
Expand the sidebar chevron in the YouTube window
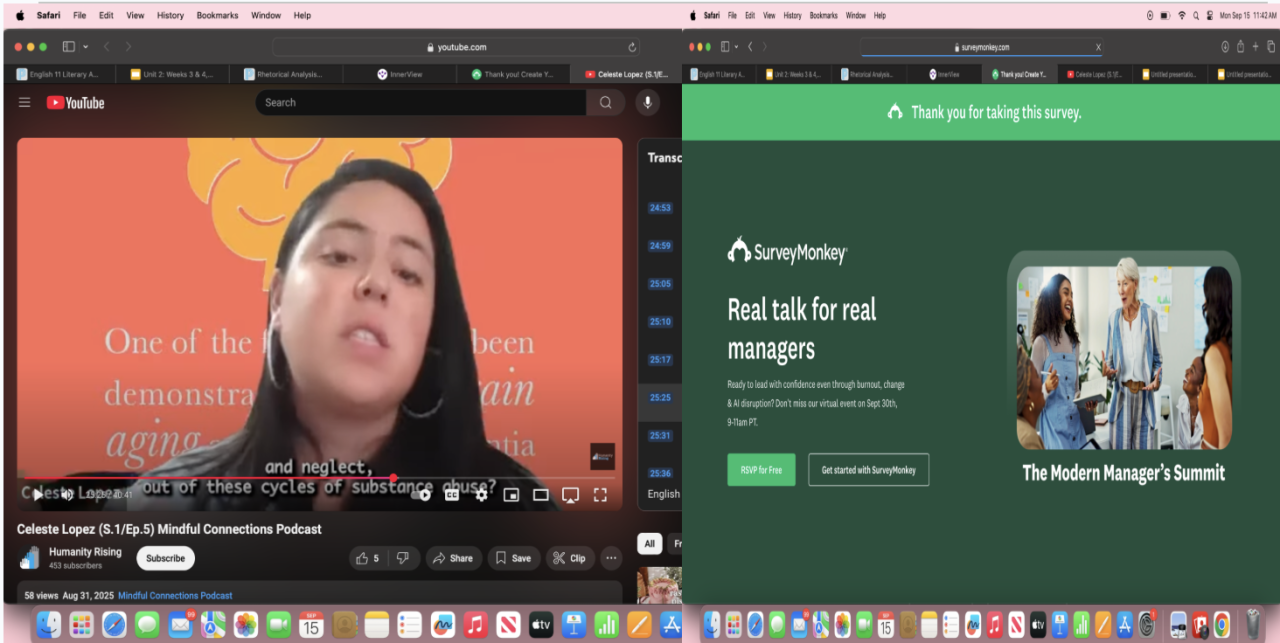pyautogui.click(x=85, y=47)
